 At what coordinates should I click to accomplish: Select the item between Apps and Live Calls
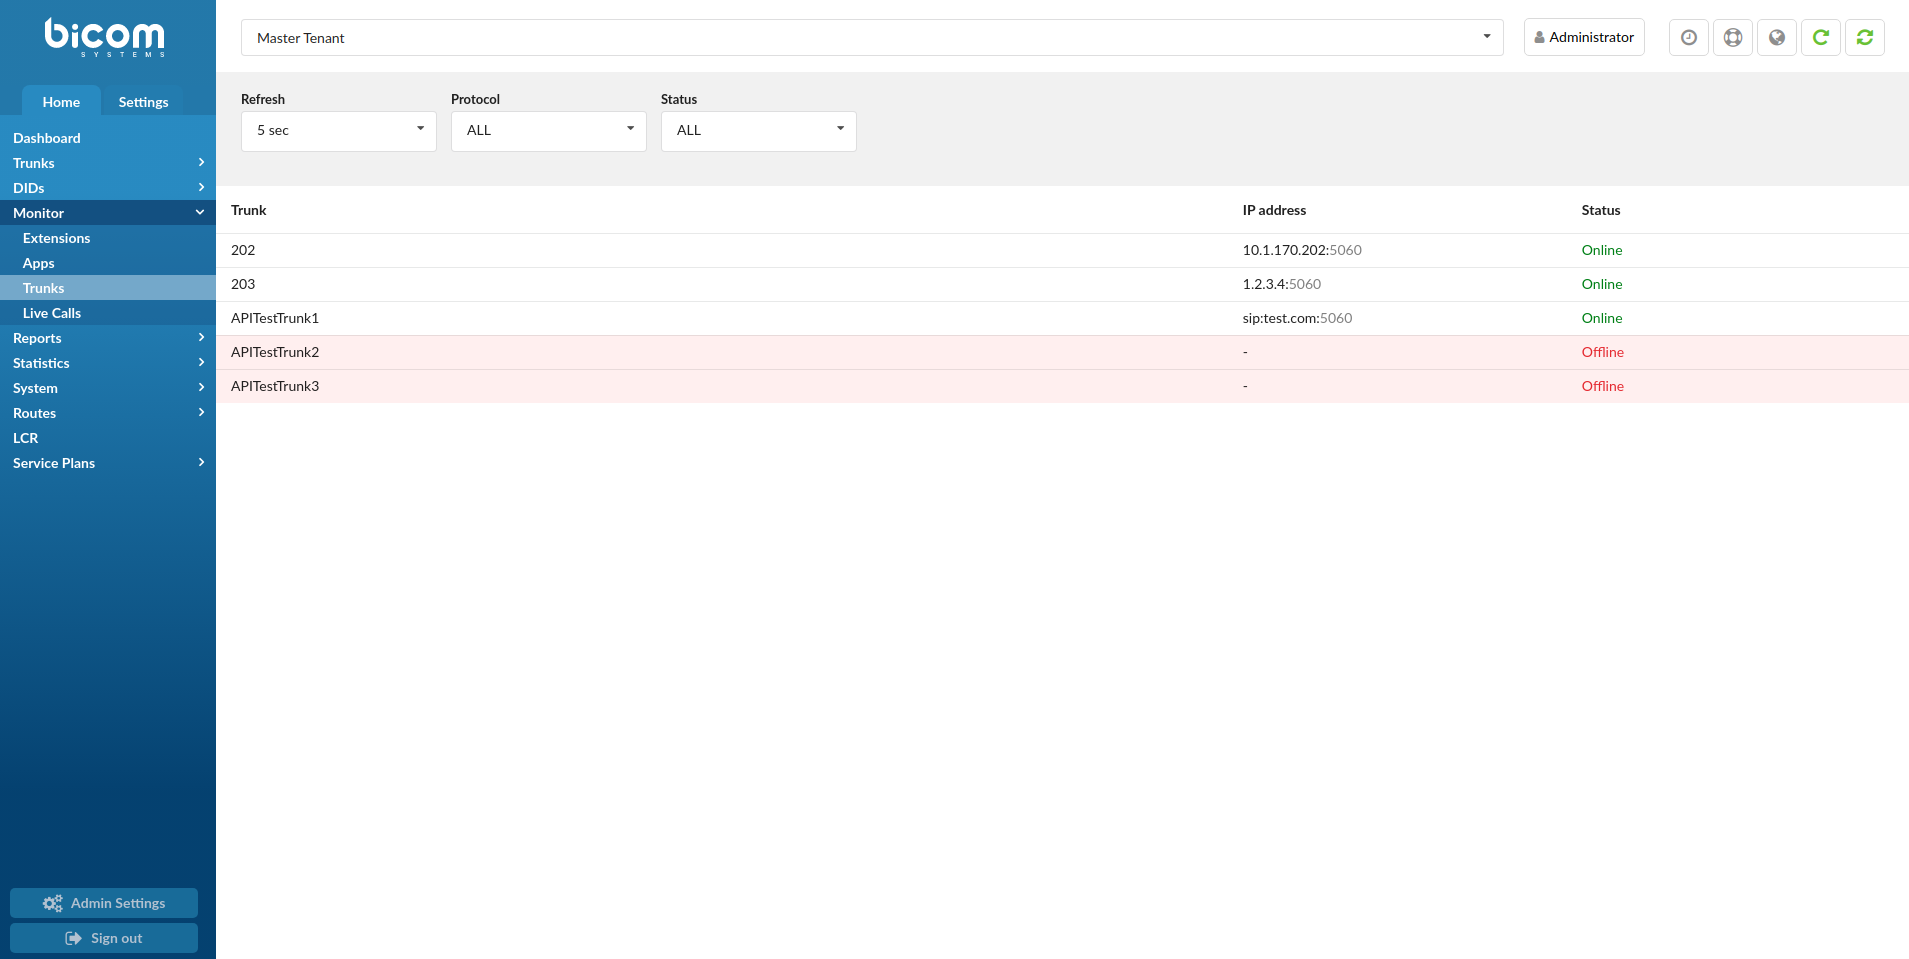pos(108,288)
